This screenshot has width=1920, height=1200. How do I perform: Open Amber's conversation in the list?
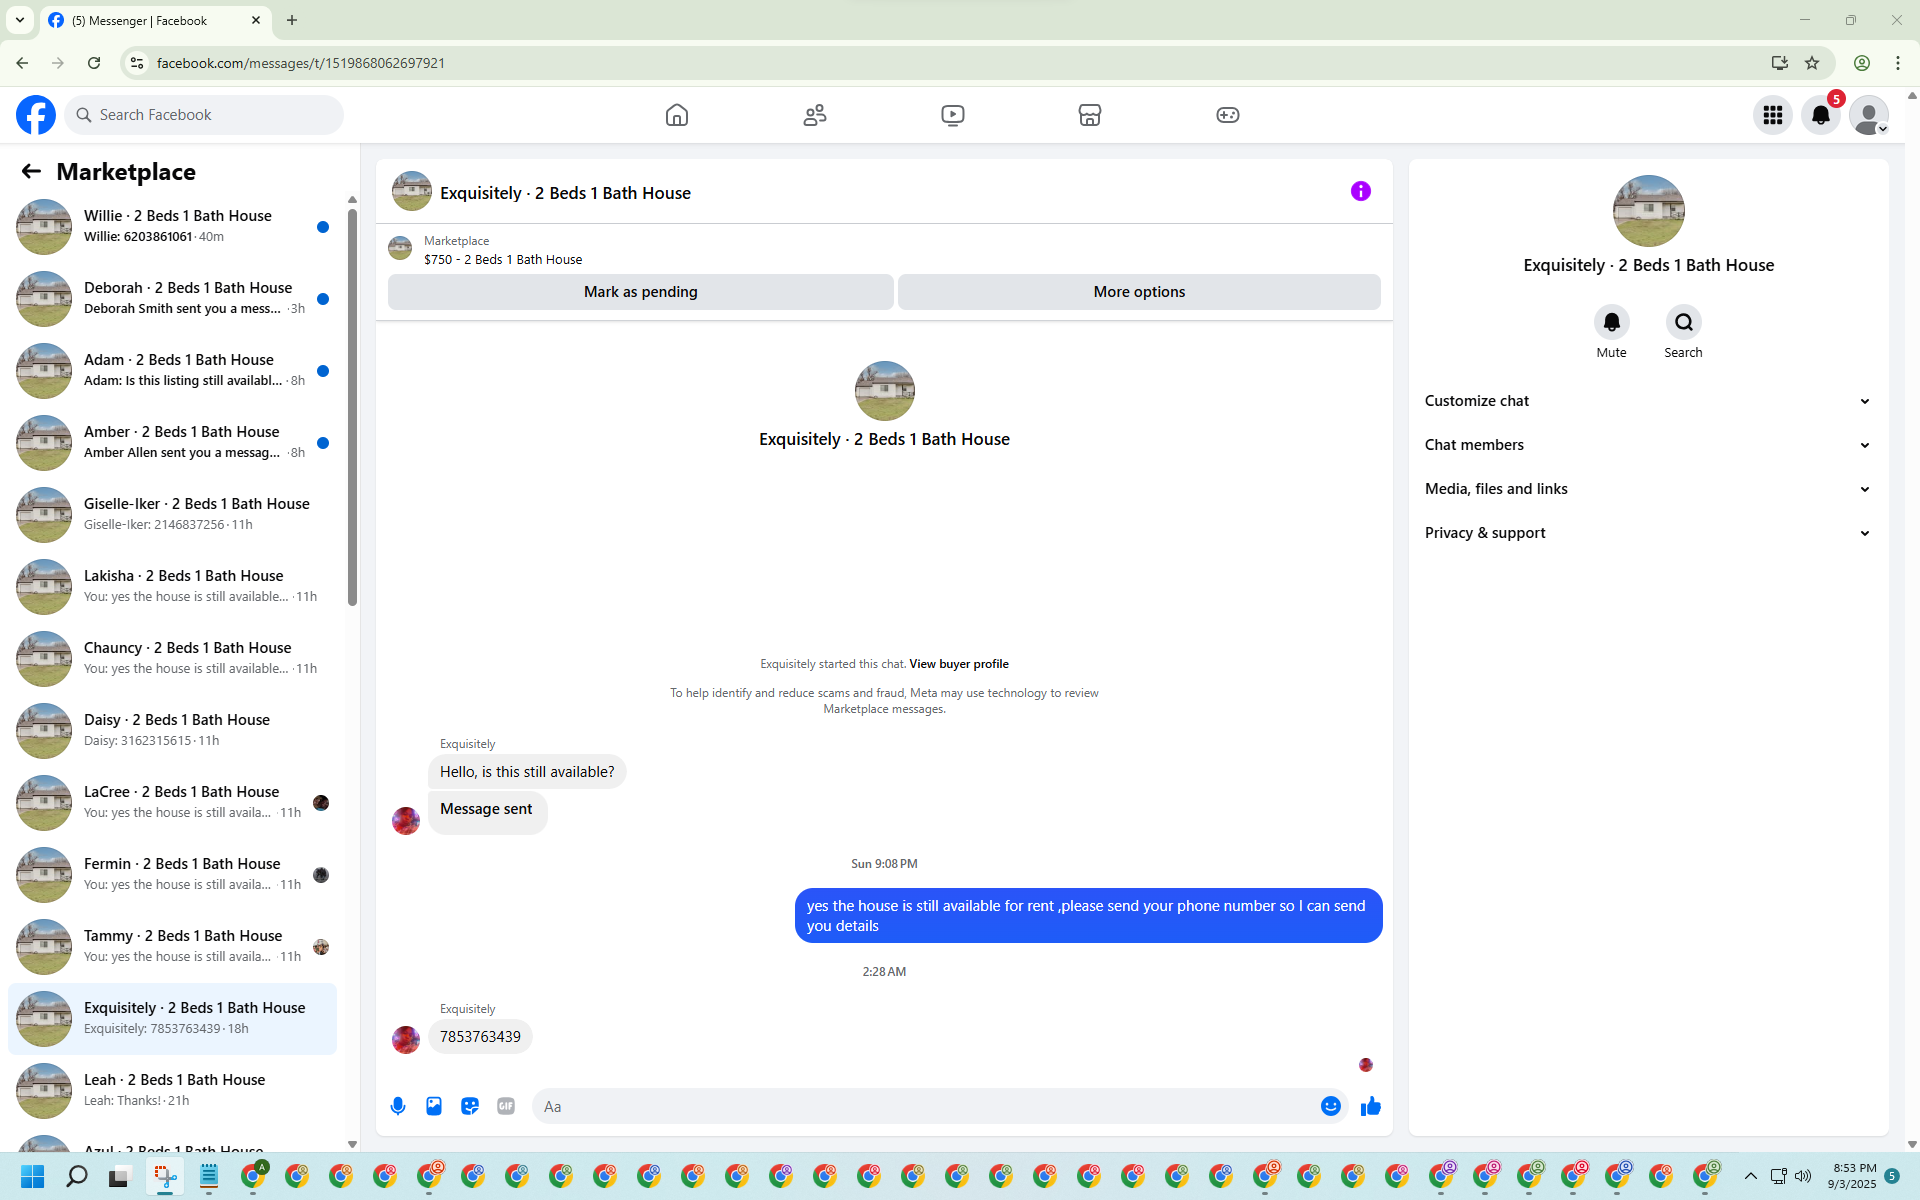coord(172,443)
